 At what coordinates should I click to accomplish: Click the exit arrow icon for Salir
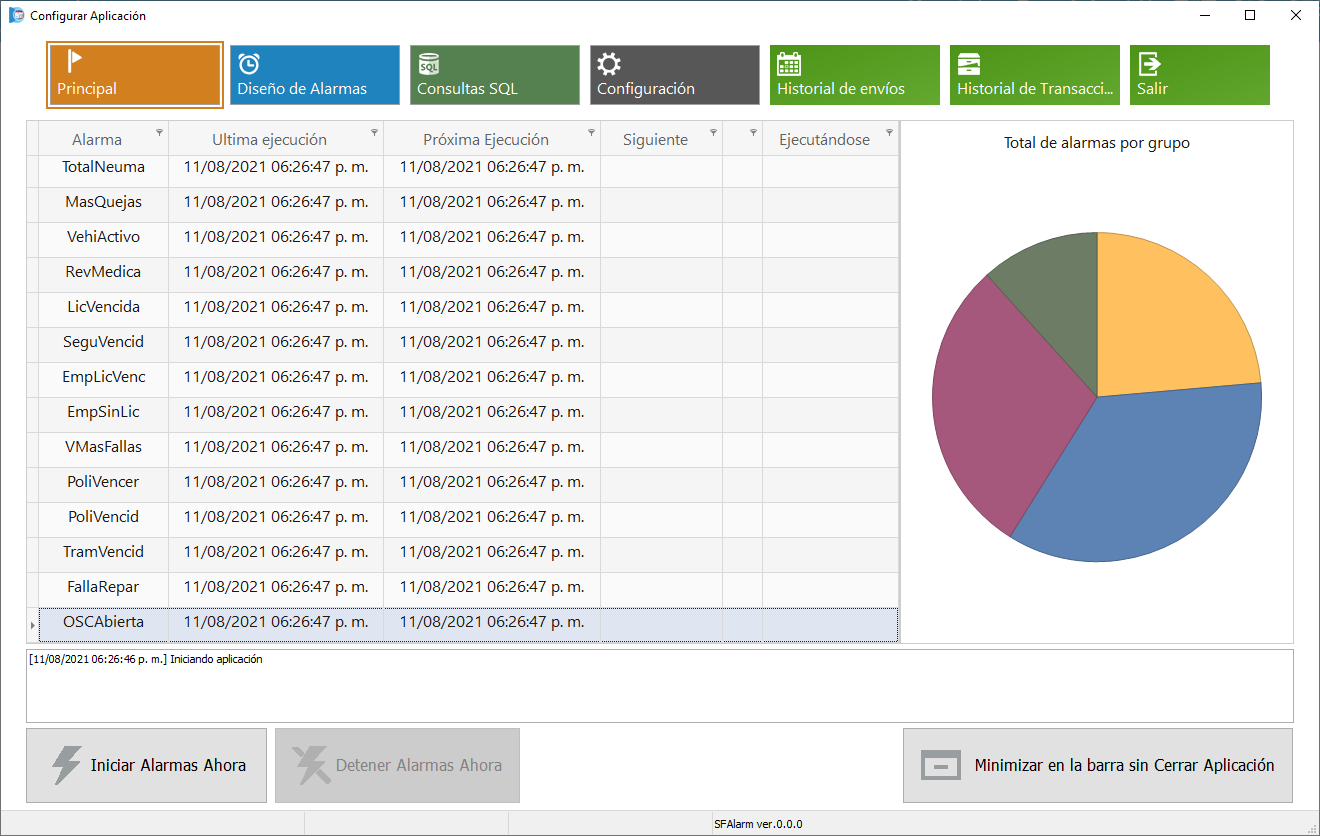coord(1149,64)
